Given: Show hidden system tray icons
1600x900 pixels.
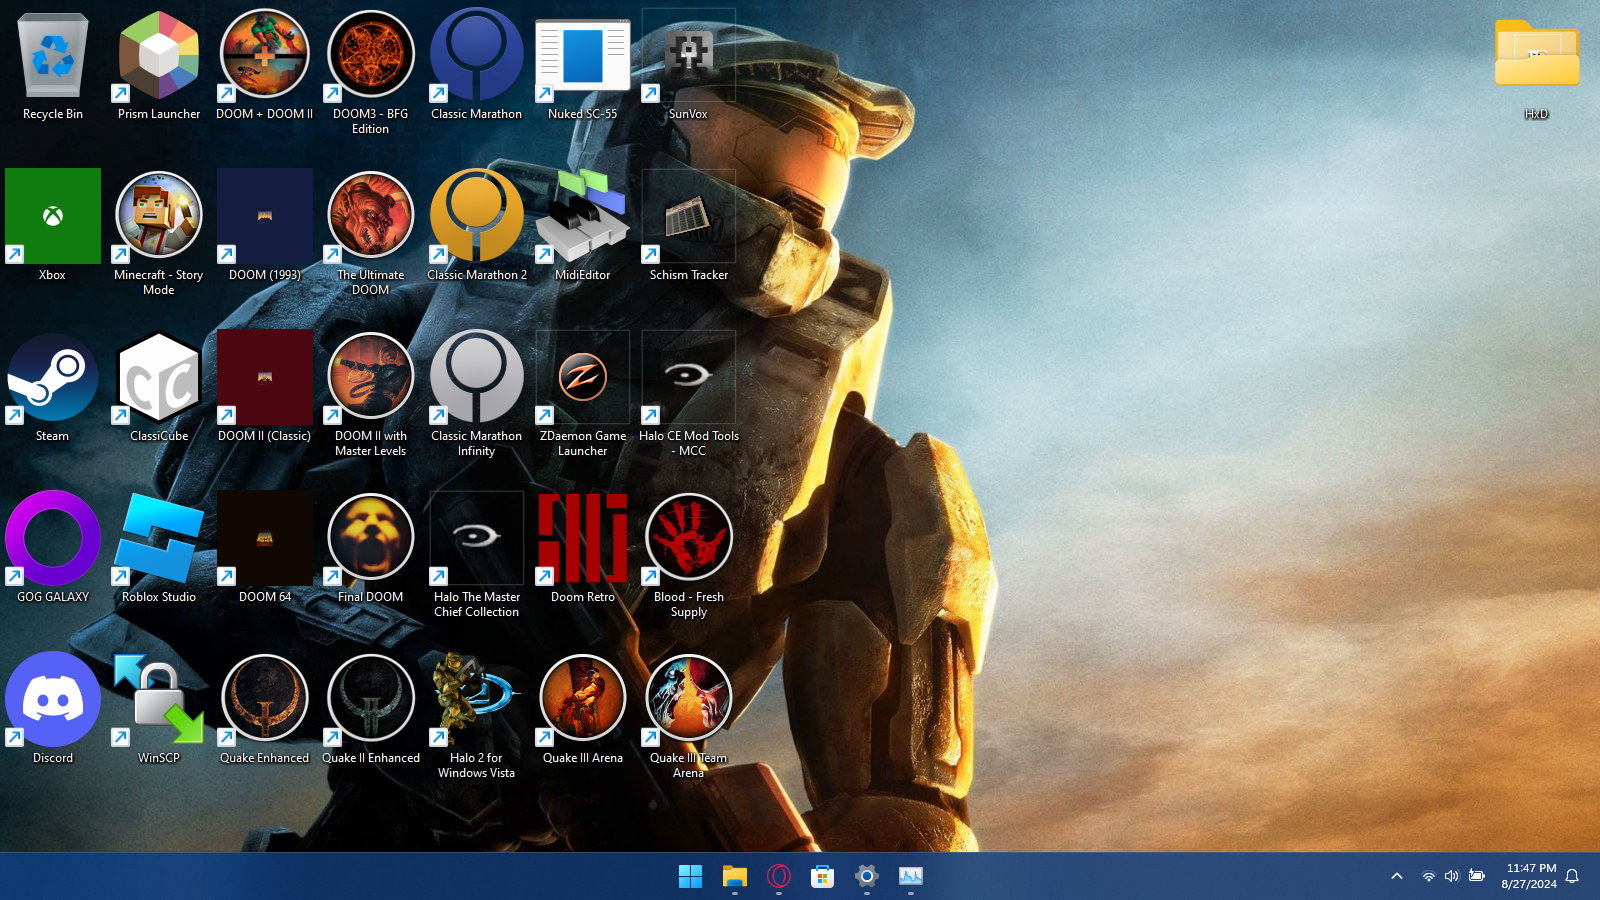Looking at the screenshot, I should 1397,877.
